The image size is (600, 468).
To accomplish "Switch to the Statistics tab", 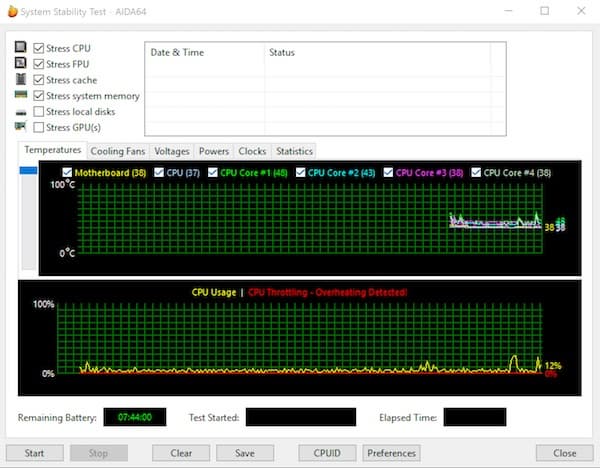I will (x=294, y=151).
